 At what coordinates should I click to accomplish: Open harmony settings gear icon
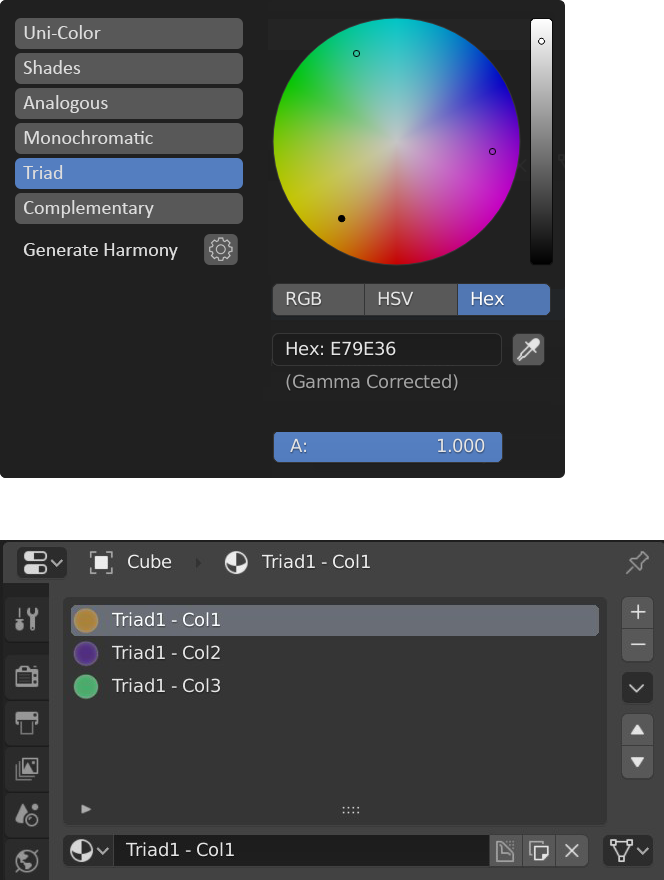[x=221, y=249]
